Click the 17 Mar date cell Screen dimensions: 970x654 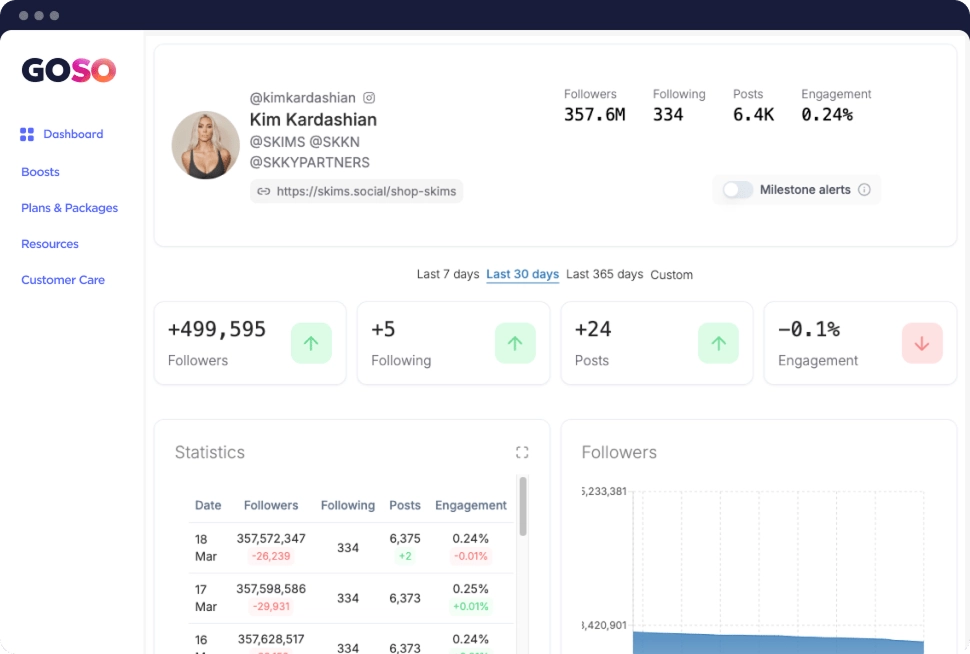point(205,598)
